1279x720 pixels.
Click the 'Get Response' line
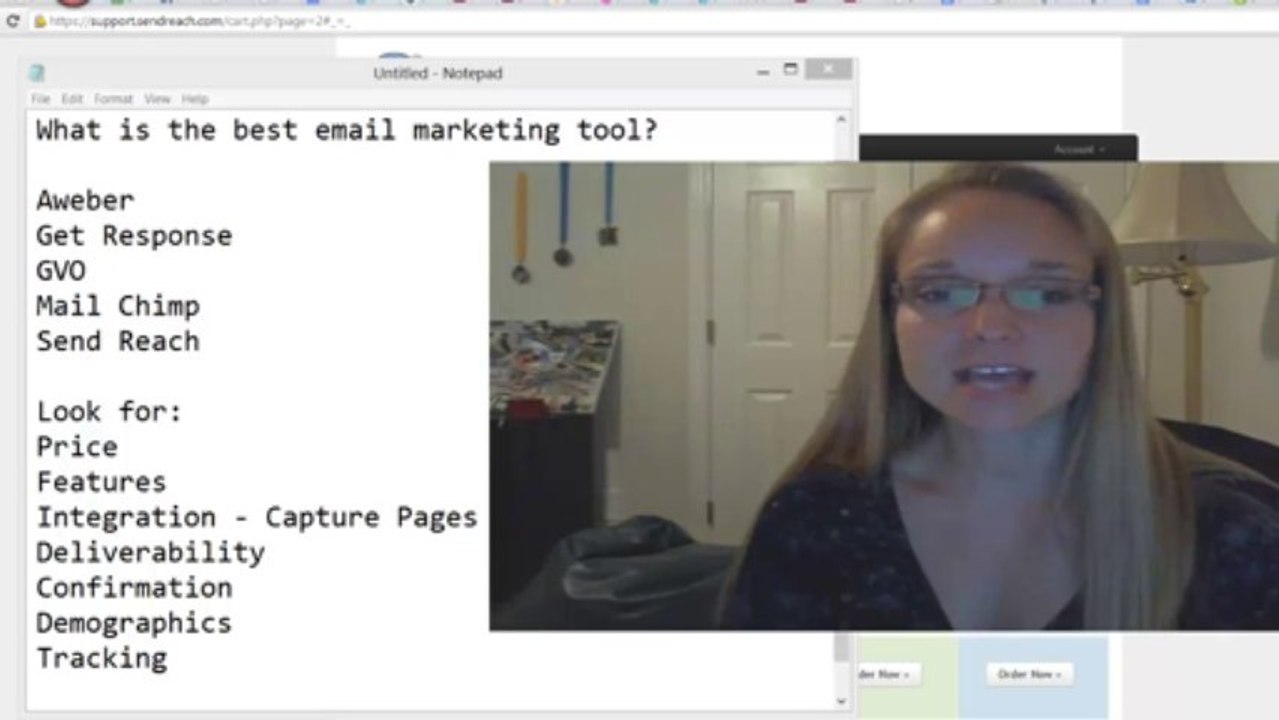tap(134, 236)
